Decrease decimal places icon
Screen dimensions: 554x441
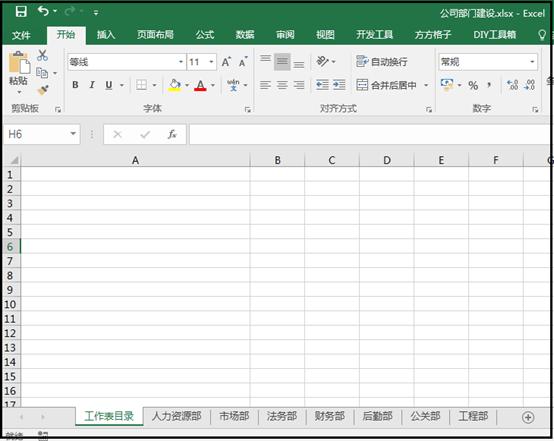(530, 85)
